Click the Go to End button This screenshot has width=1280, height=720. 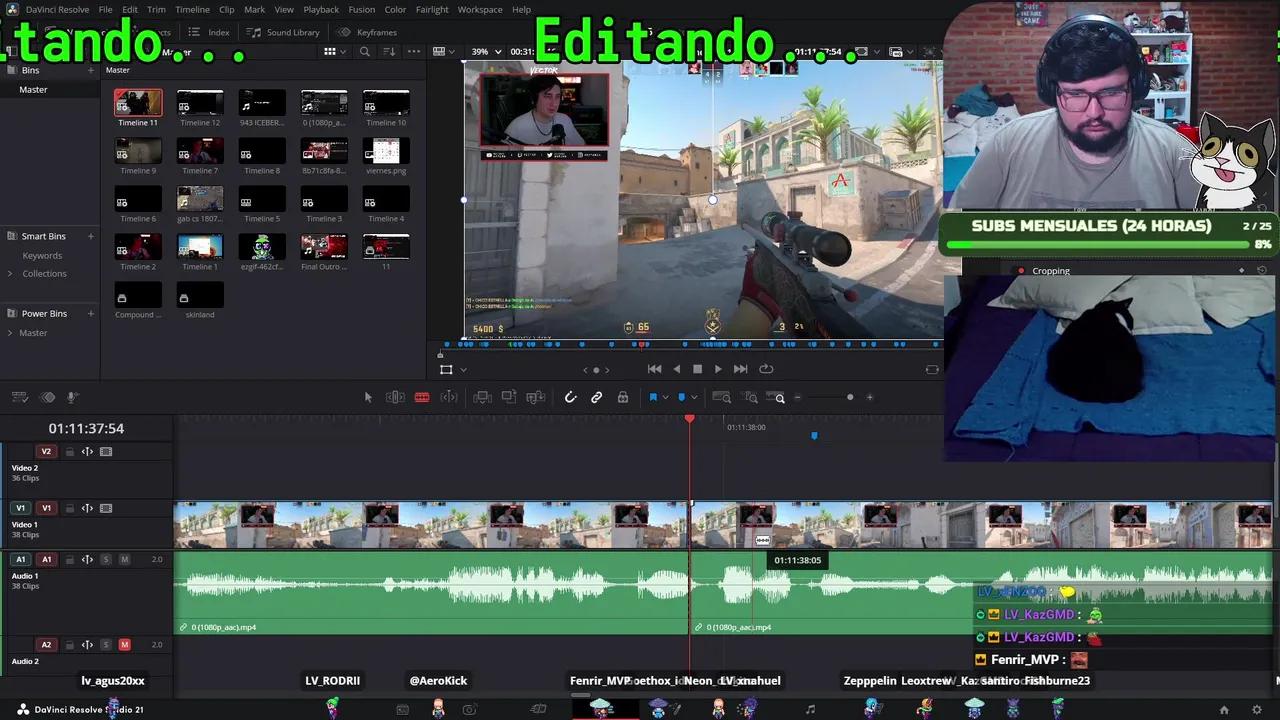tap(740, 369)
